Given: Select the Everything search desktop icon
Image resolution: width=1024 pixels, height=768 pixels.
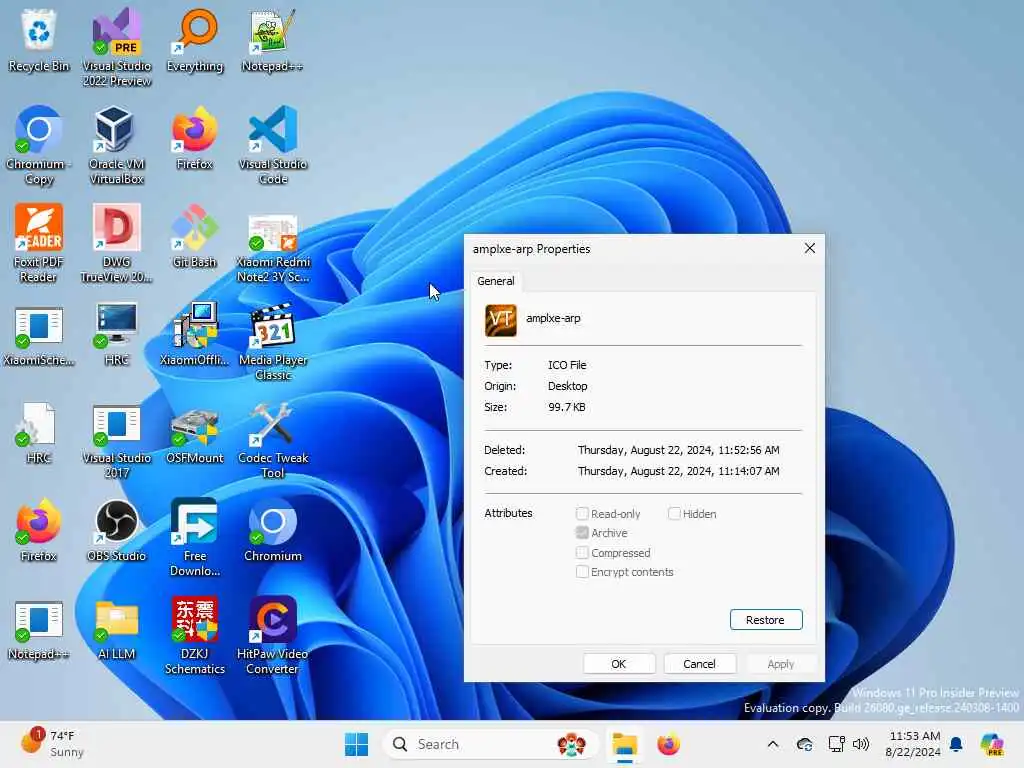Looking at the screenshot, I should pos(195,40).
